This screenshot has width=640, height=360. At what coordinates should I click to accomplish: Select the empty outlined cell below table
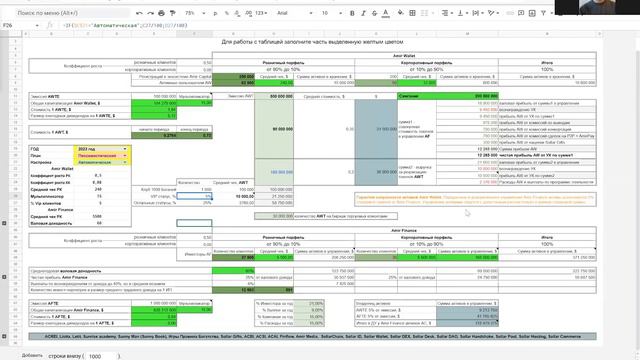(194, 223)
